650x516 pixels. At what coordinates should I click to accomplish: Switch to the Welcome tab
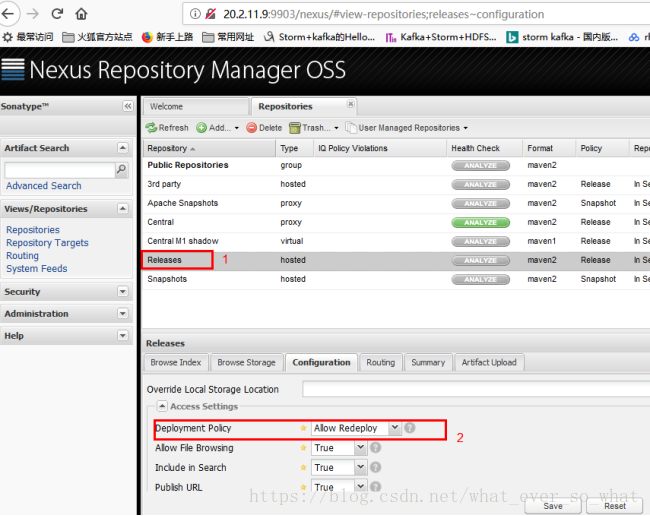196,107
